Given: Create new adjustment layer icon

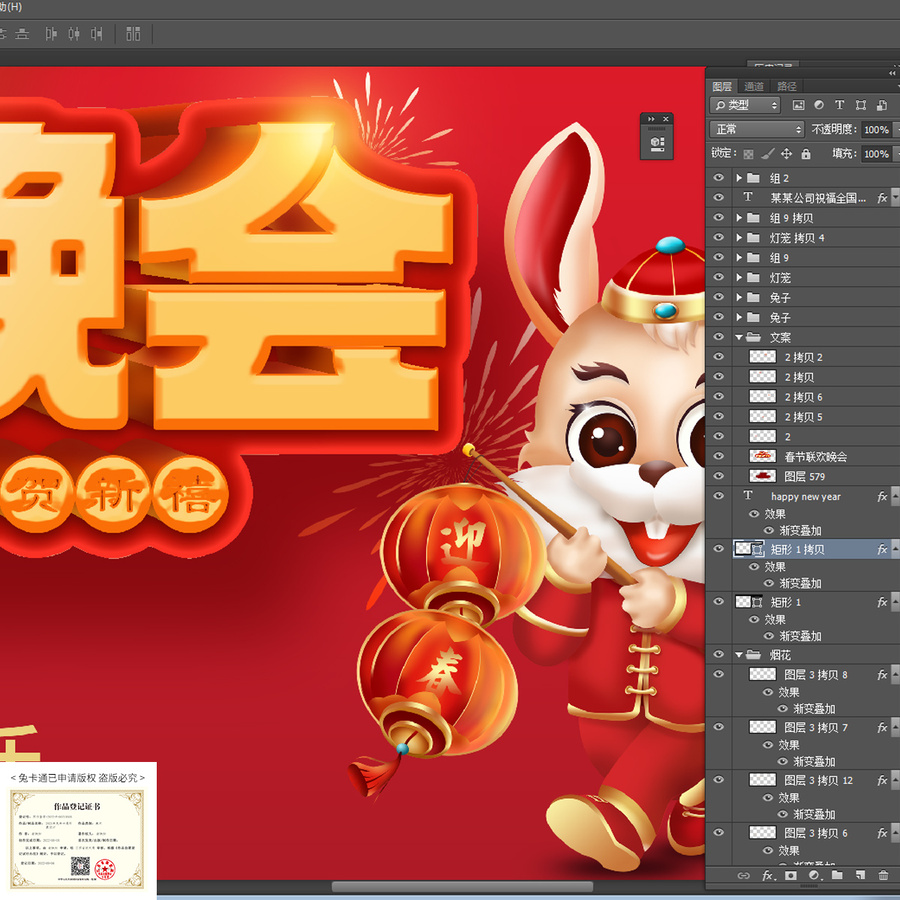Looking at the screenshot, I should coord(814,876).
